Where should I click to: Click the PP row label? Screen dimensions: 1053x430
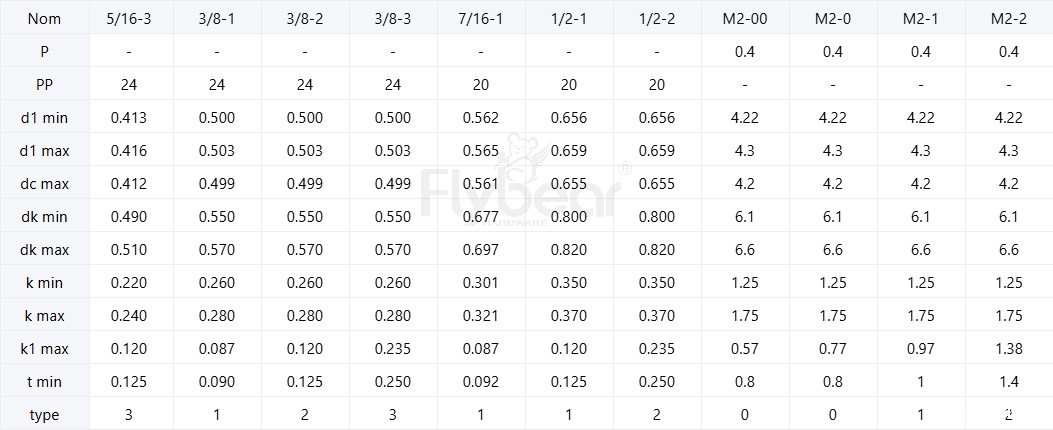pos(44,85)
